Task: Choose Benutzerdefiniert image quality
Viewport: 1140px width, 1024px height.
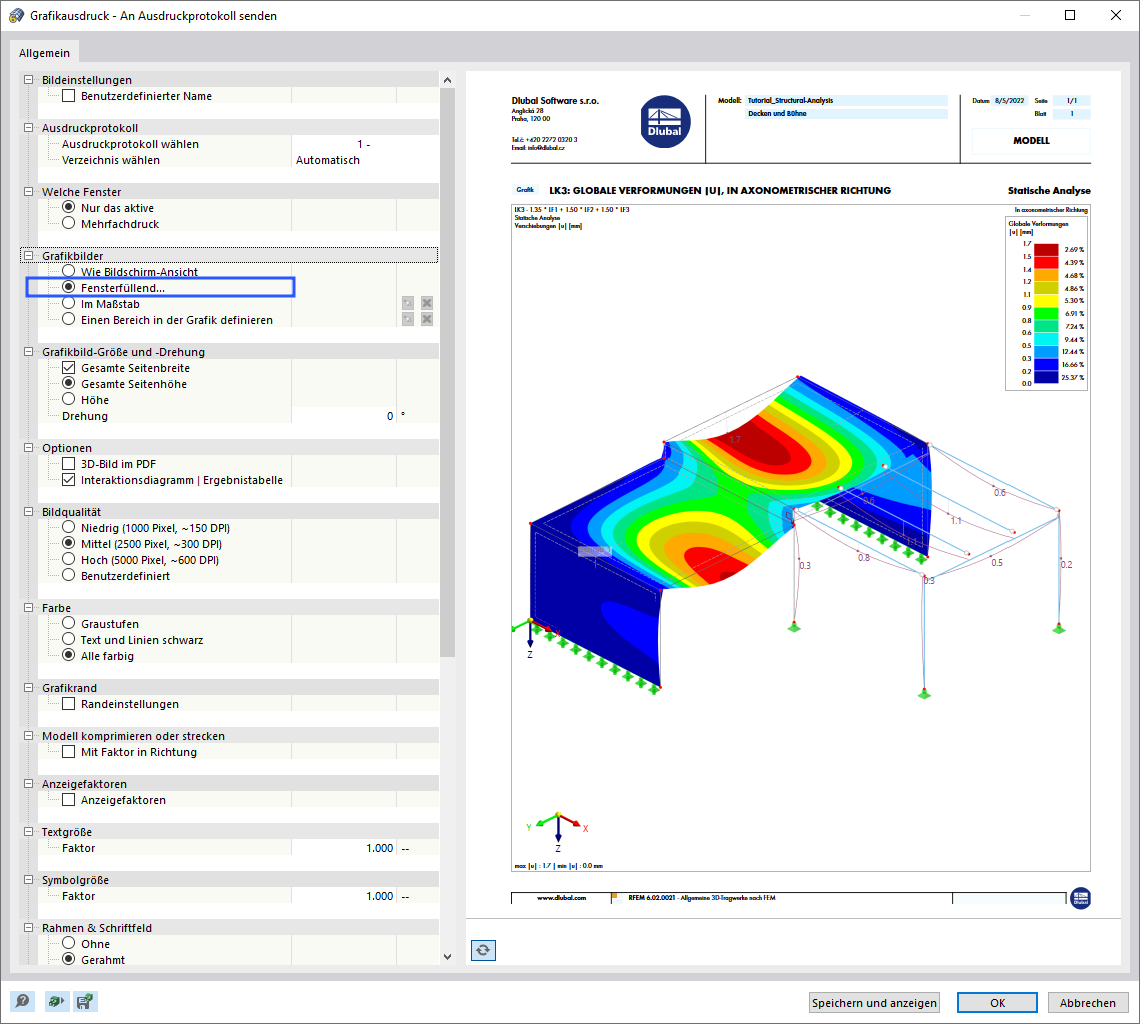Action: pyautogui.click(x=69, y=575)
